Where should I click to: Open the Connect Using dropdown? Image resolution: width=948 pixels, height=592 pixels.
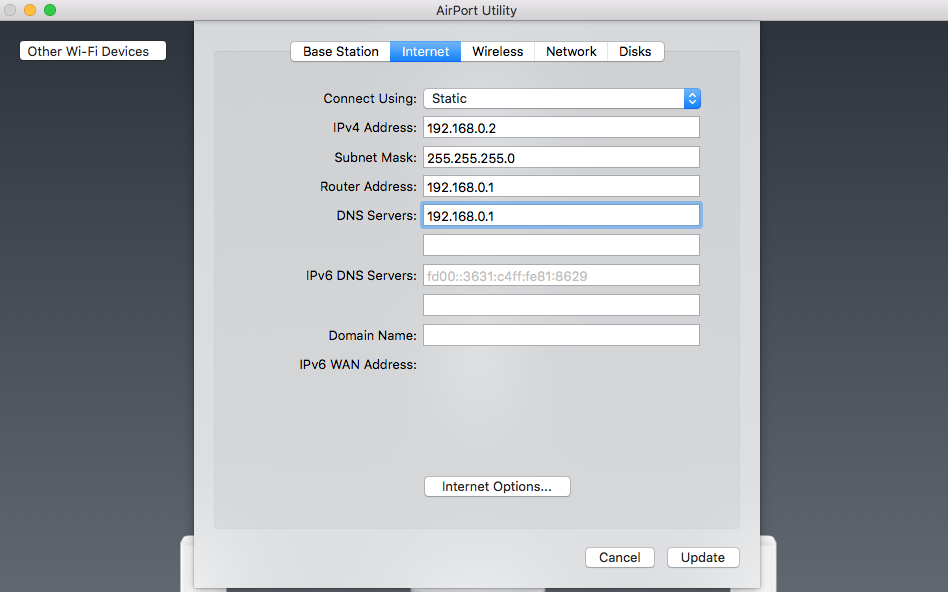pos(562,99)
